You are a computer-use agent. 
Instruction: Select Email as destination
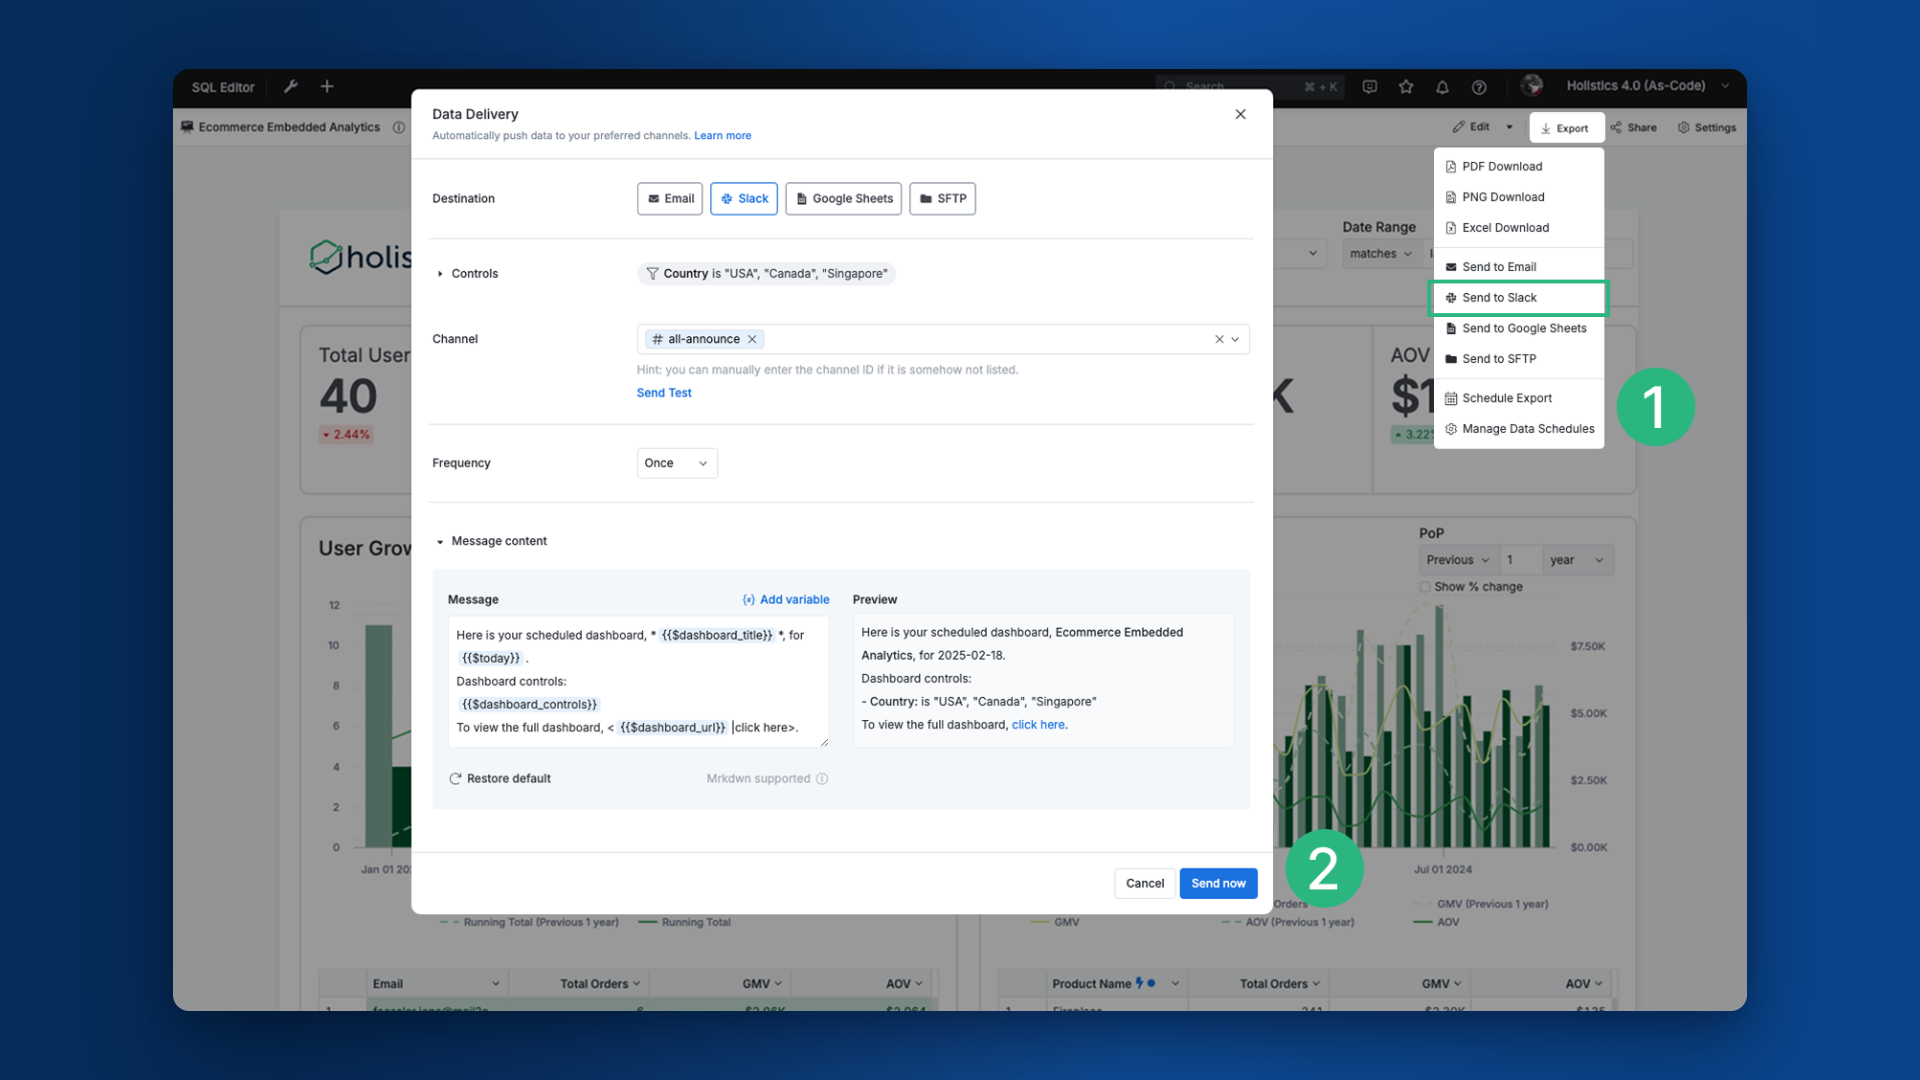click(x=670, y=199)
